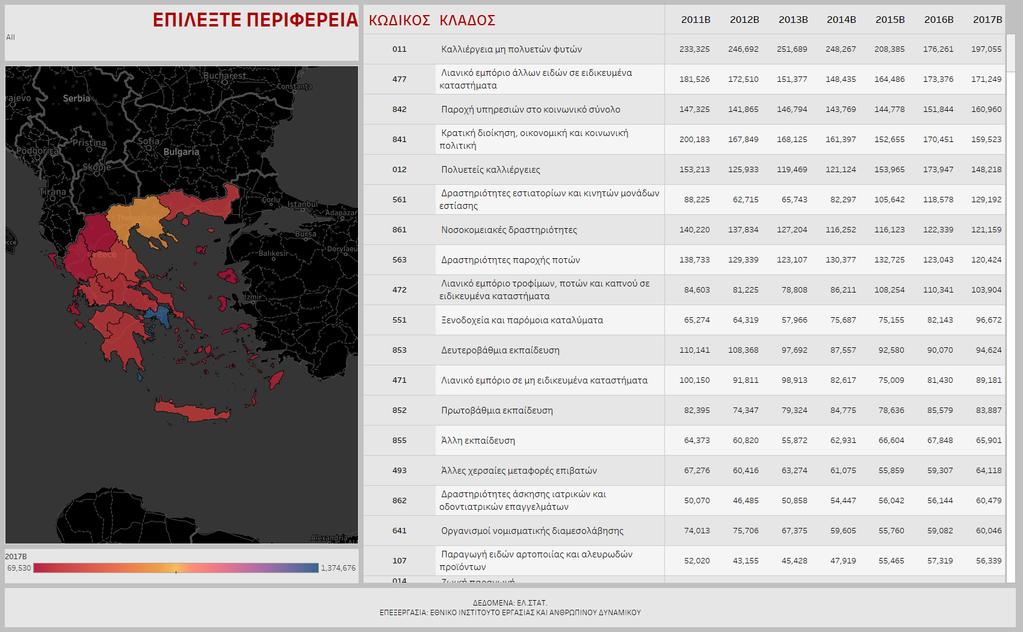1023x632 pixels.
Task: Select row code 841
Action: (399, 139)
